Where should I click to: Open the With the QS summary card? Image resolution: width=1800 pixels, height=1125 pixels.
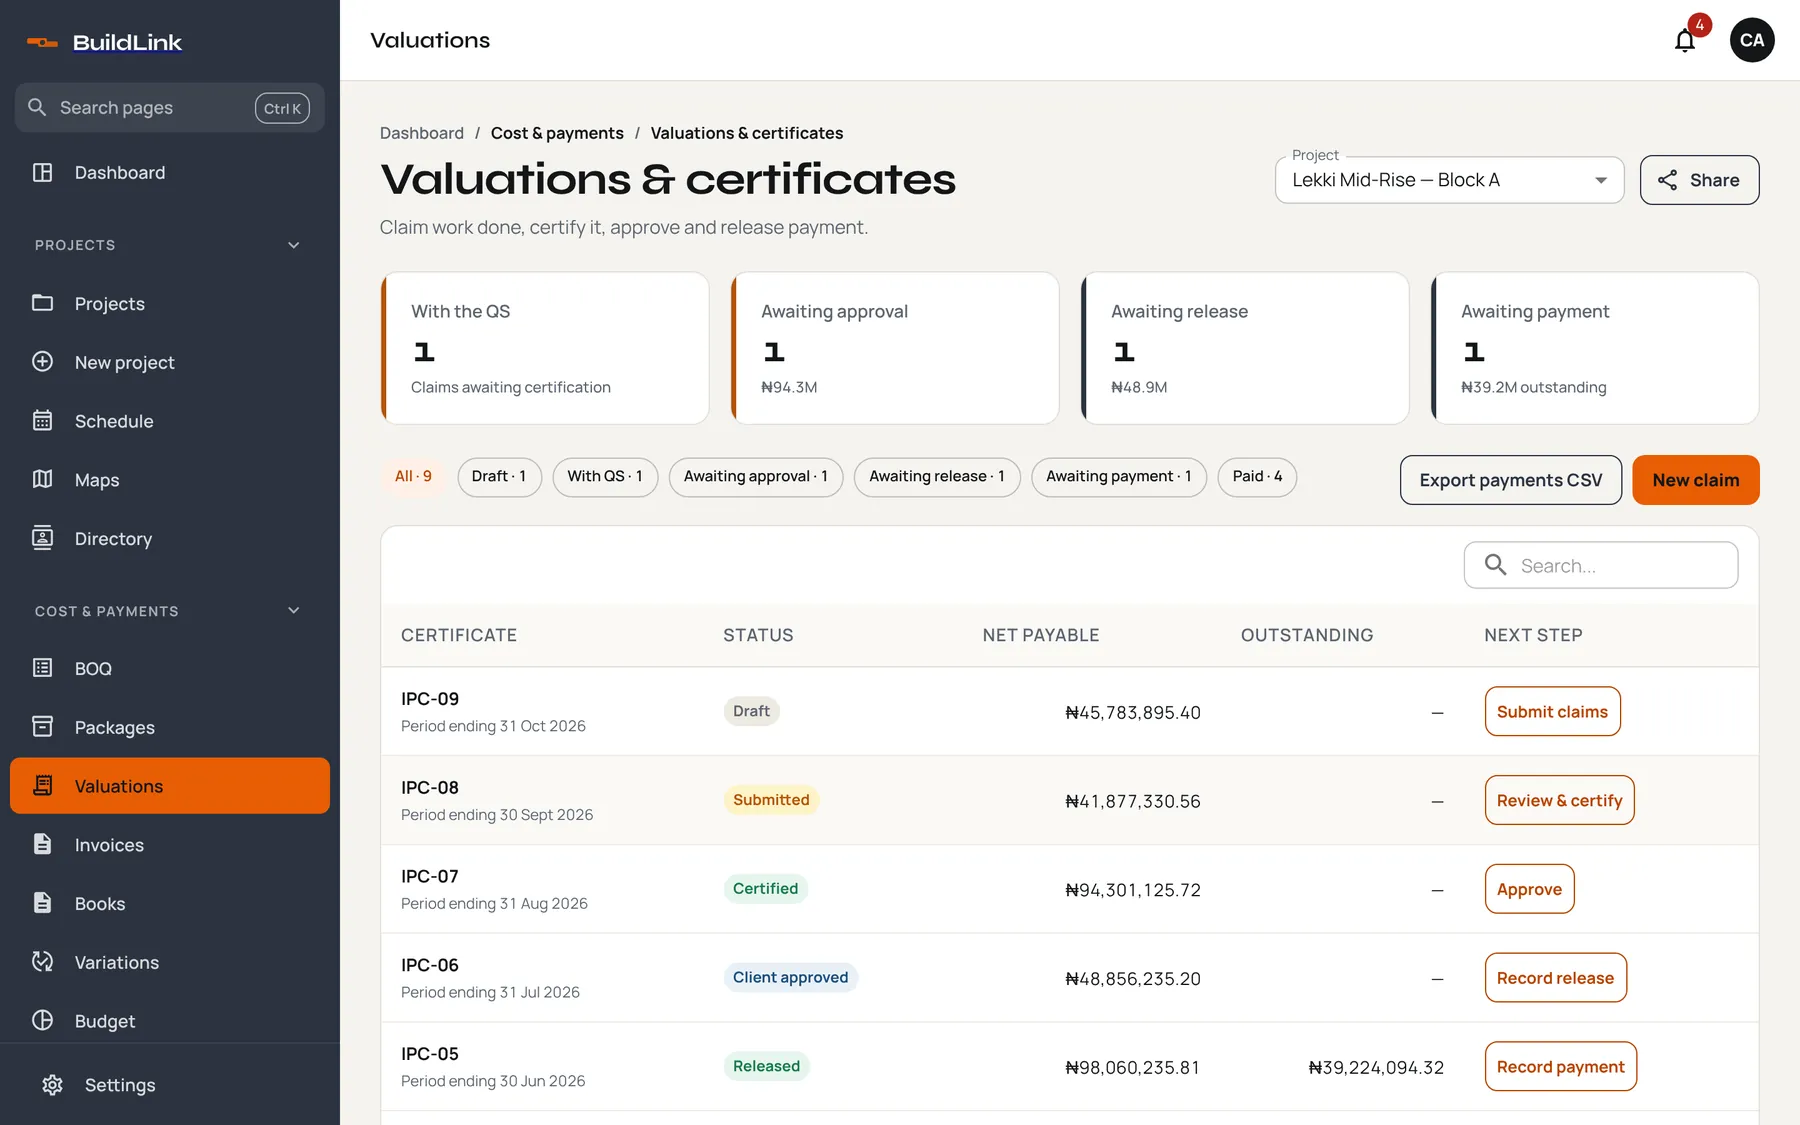pos(545,348)
